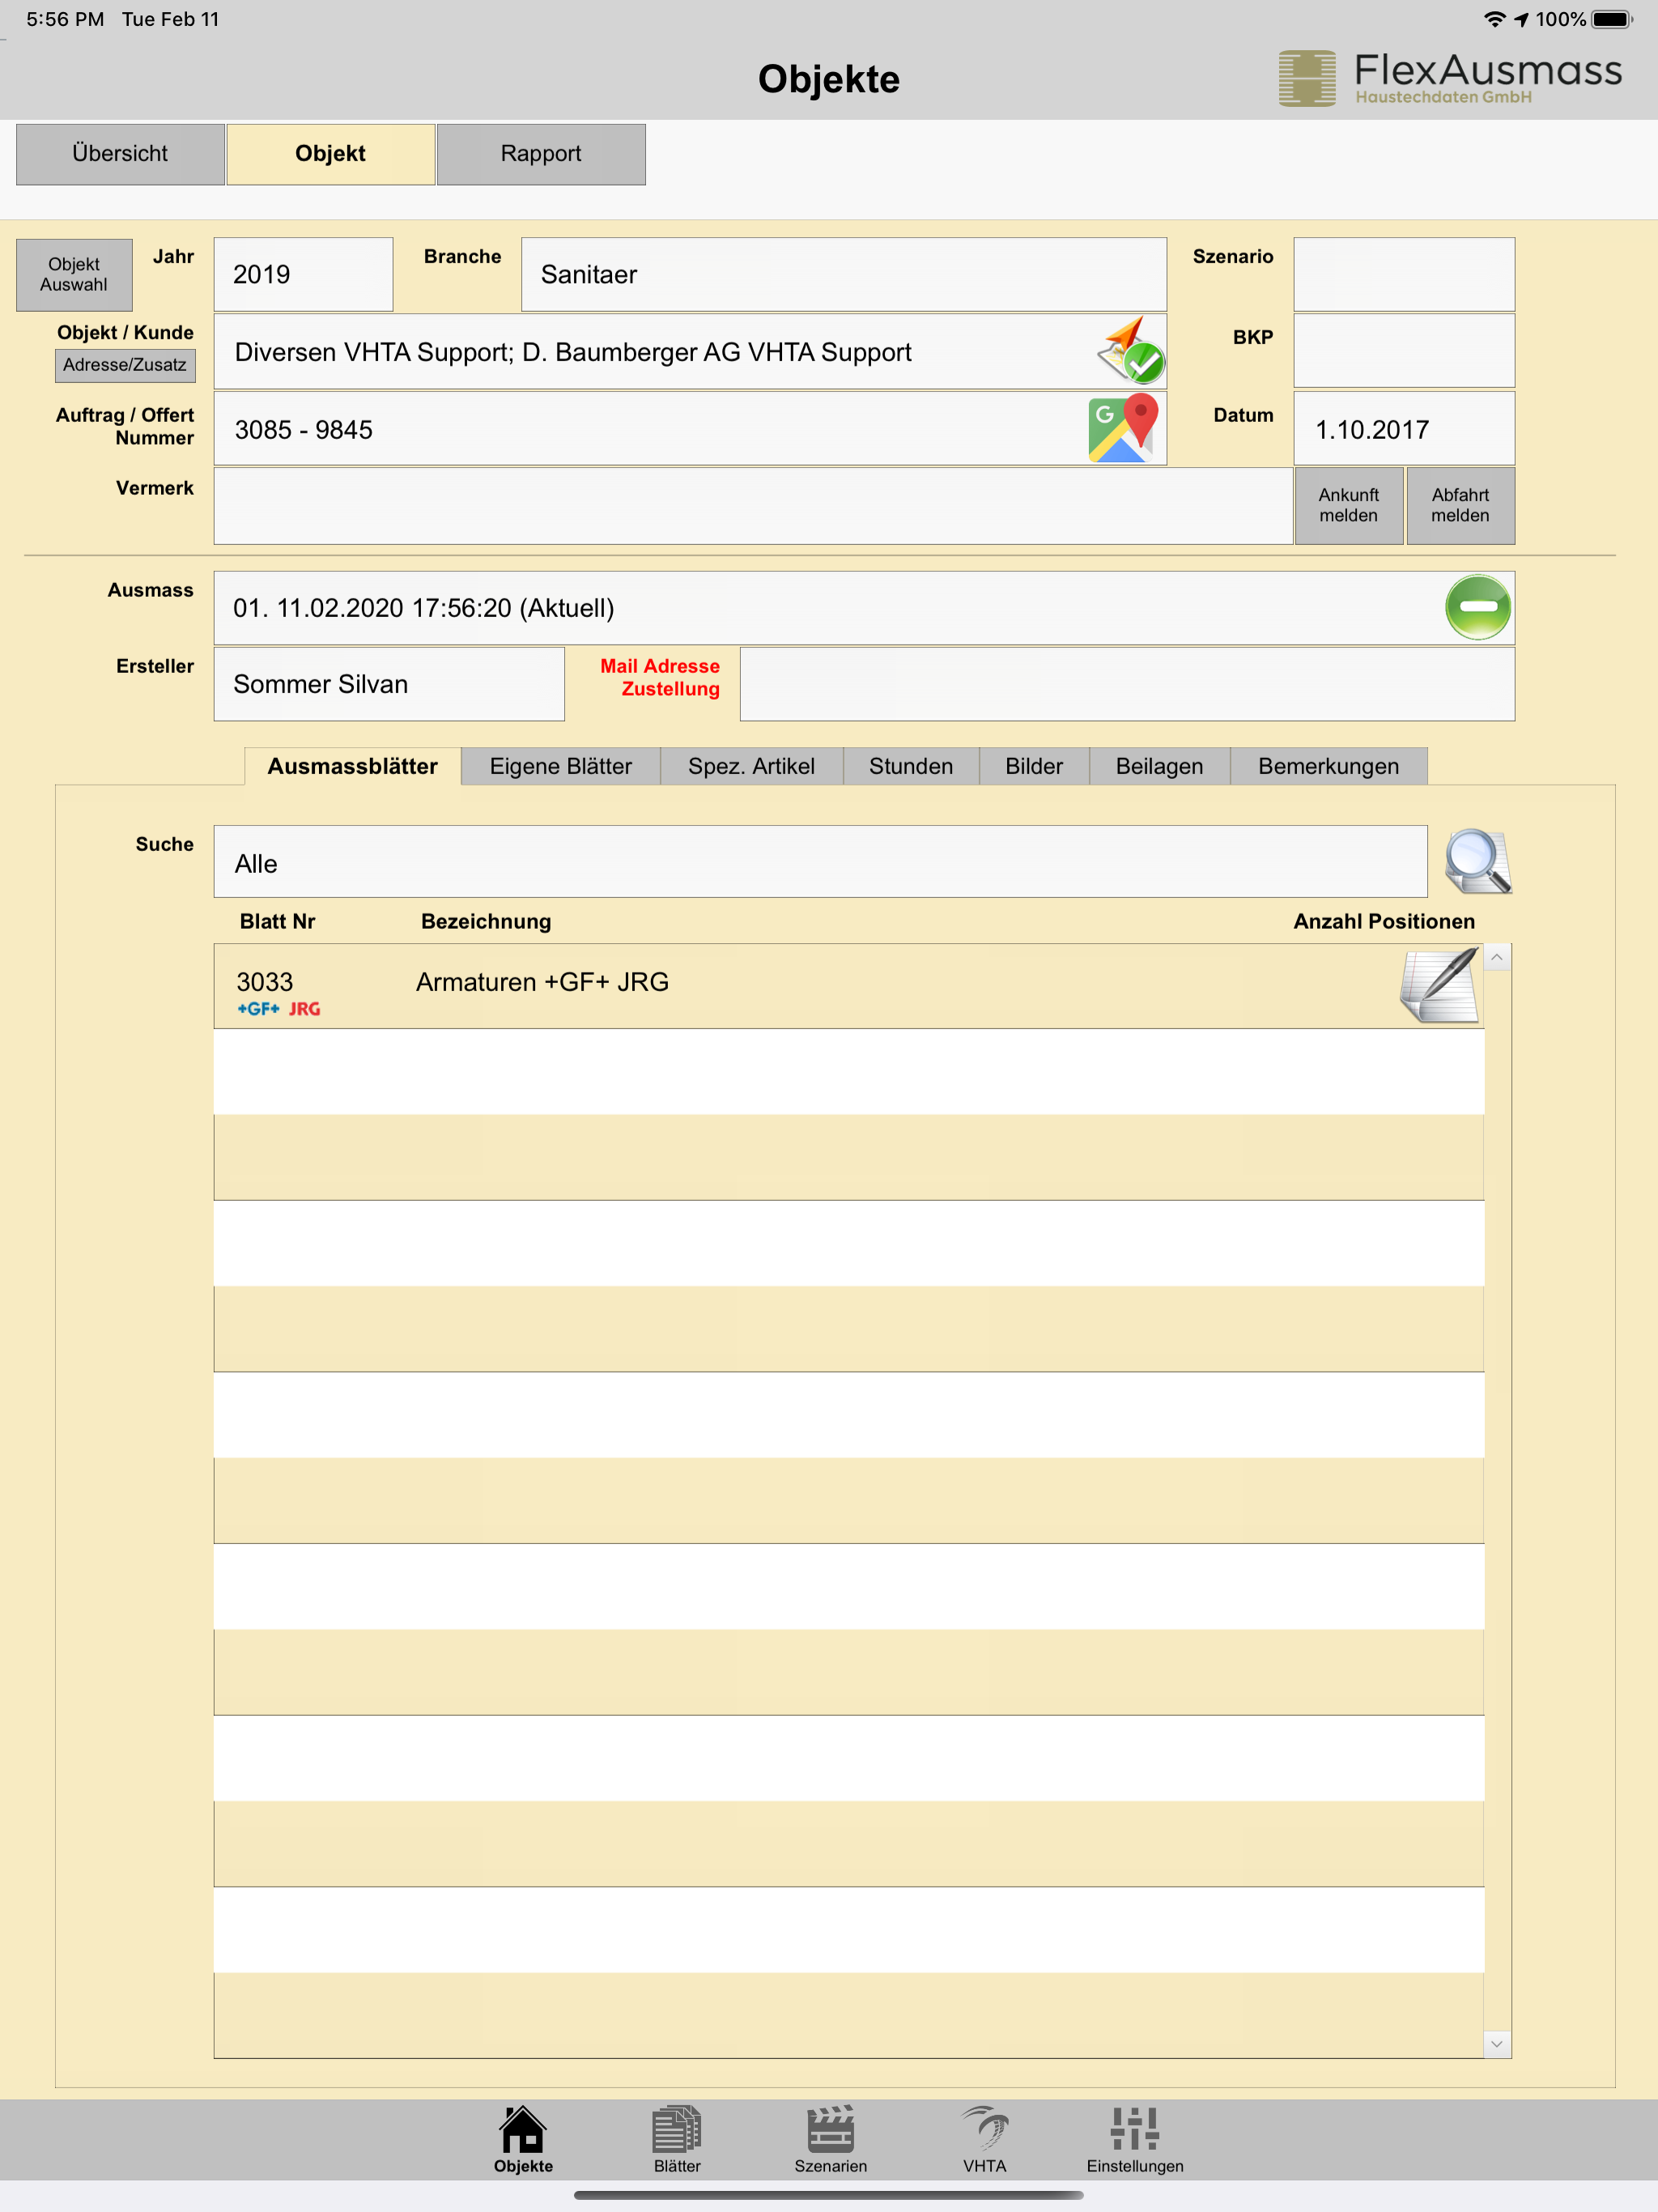Click the BKP input field
Viewport: 1658px width, 2212px height.
1404,351
